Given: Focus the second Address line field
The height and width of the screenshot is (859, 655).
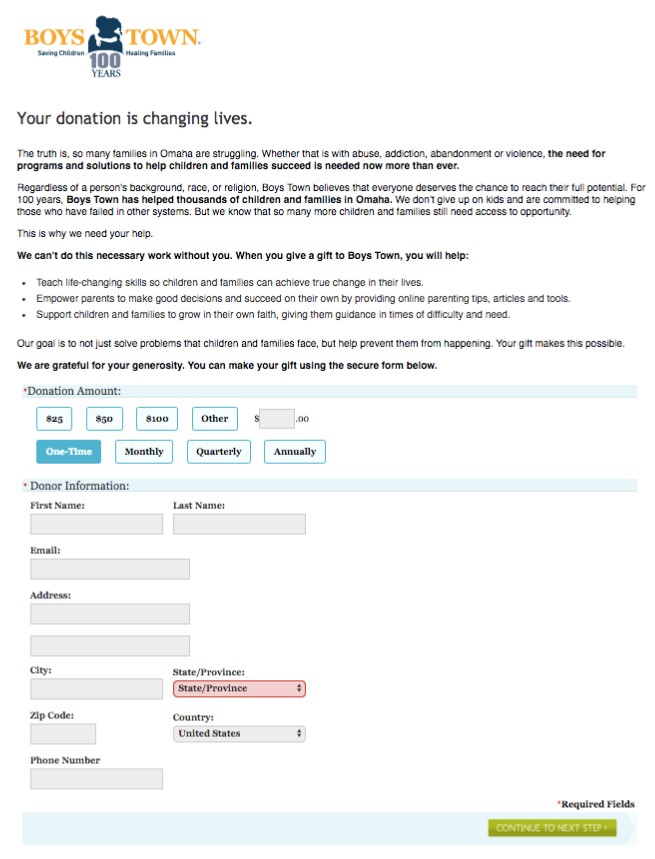Looking at the screenshot, I should (x=110, y=646).
